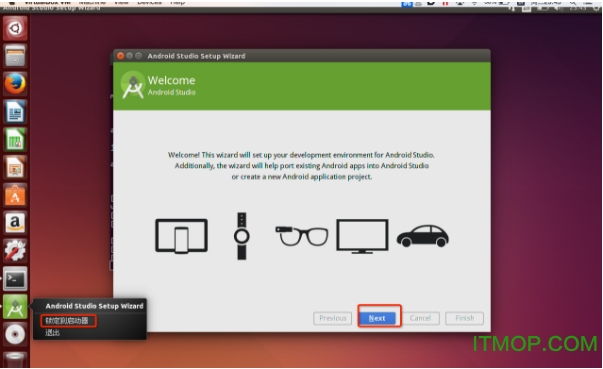Select the Android Studio Setup Wizard menu title

tap(94, 306)
